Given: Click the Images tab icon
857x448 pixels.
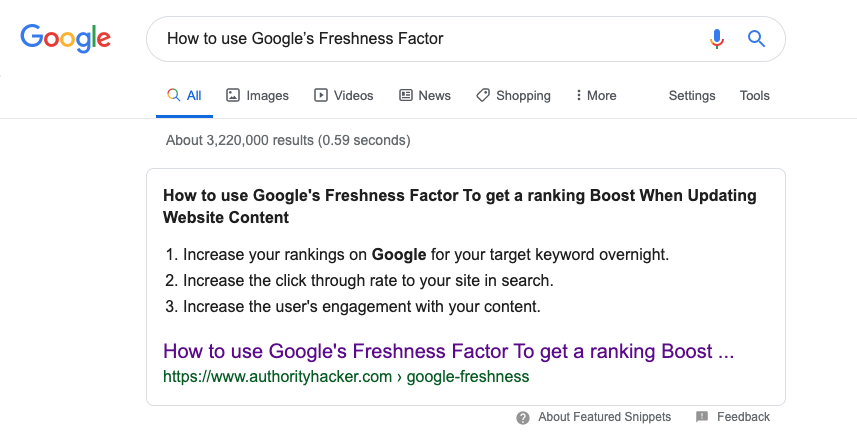Looking at the screenshot, I should (x=233, y=96).
